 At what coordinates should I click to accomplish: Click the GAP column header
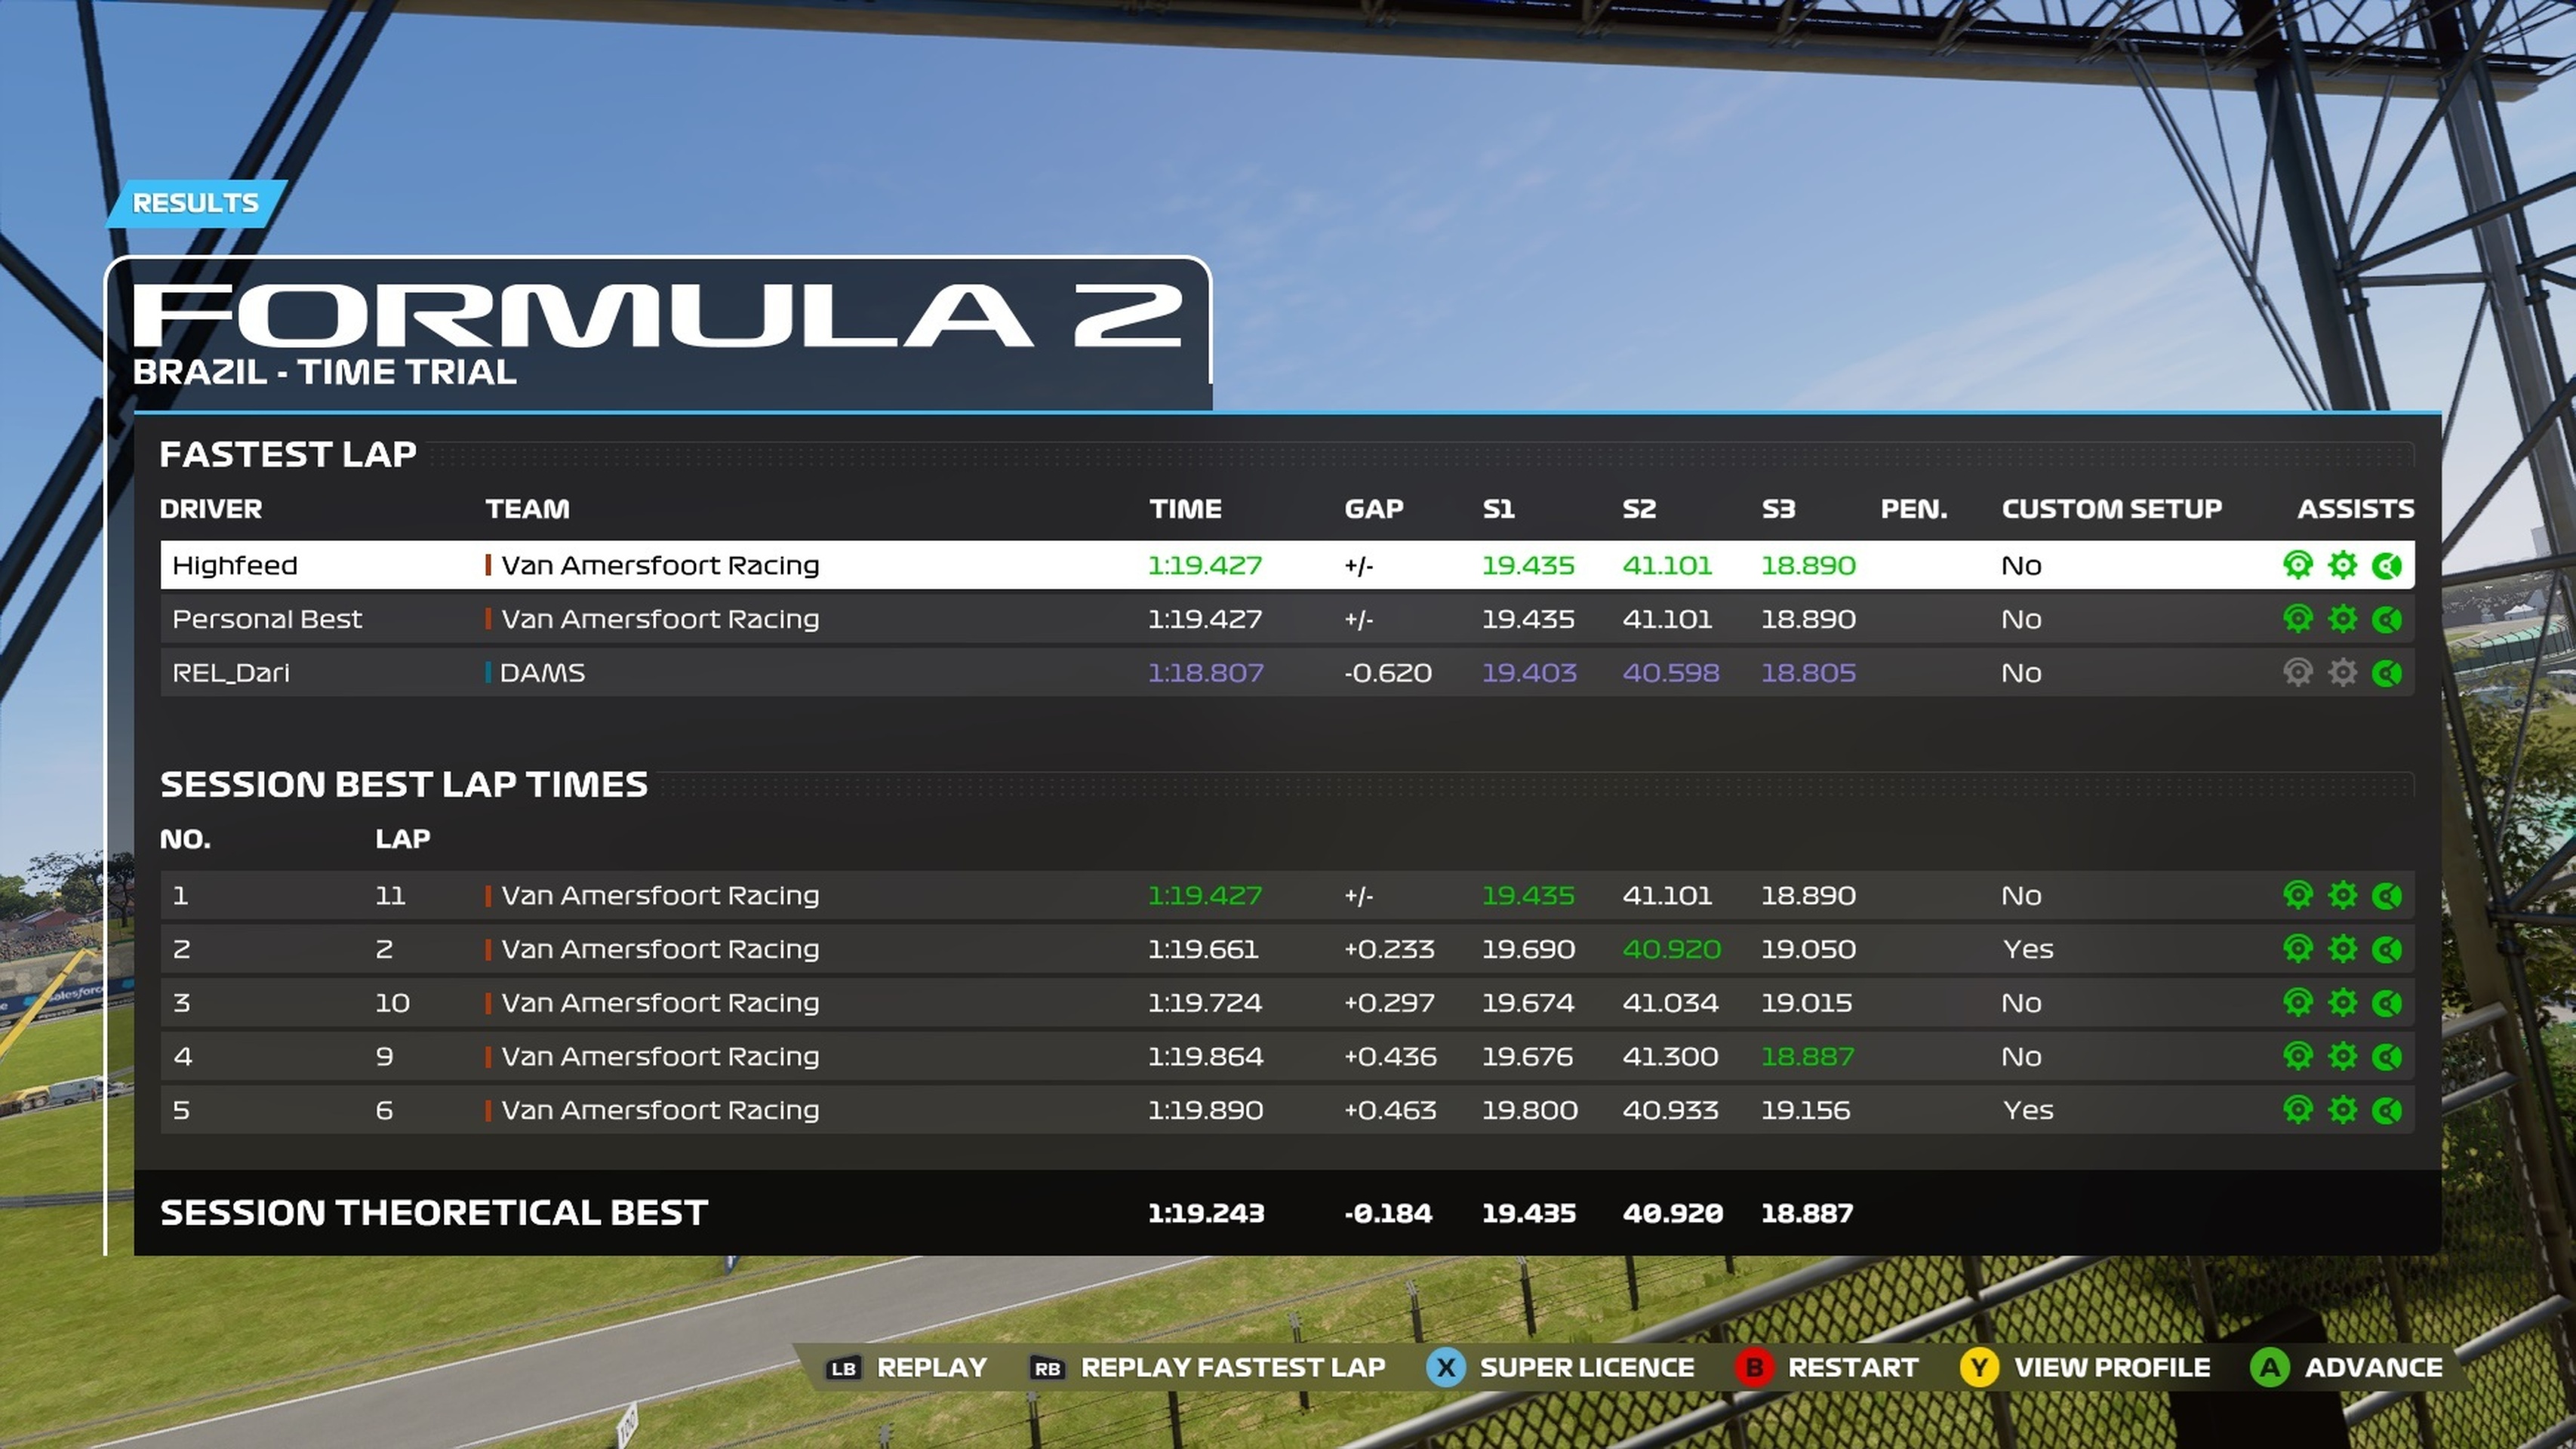(1374, 509)
